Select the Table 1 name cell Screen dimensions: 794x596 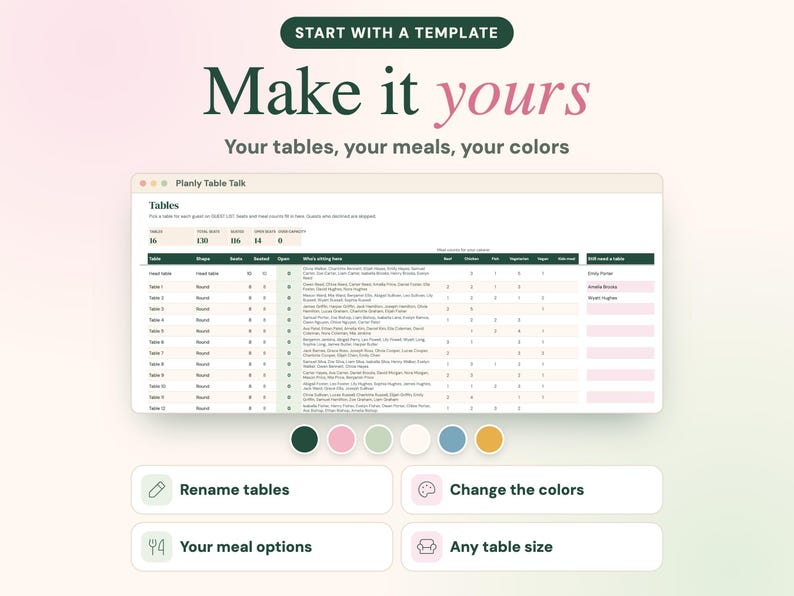click(x=156, y=287)
